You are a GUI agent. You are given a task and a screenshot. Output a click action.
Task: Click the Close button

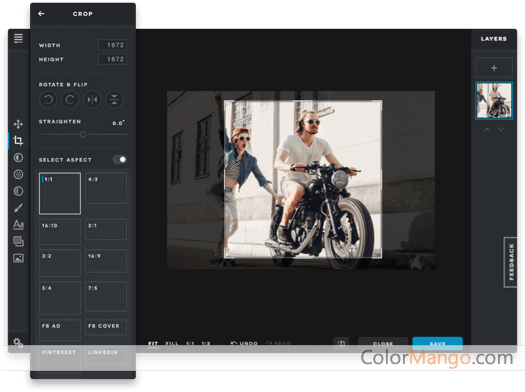coord(383,343)
